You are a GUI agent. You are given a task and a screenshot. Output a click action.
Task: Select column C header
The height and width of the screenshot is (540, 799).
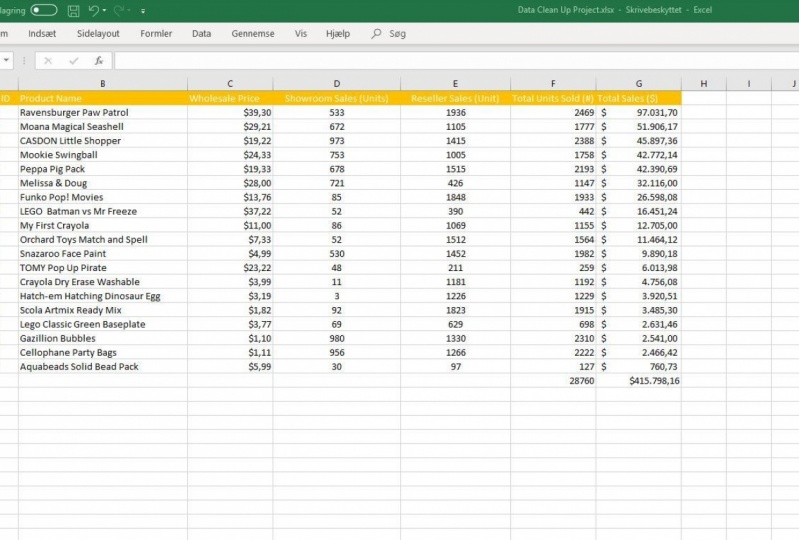pos(230,84)
